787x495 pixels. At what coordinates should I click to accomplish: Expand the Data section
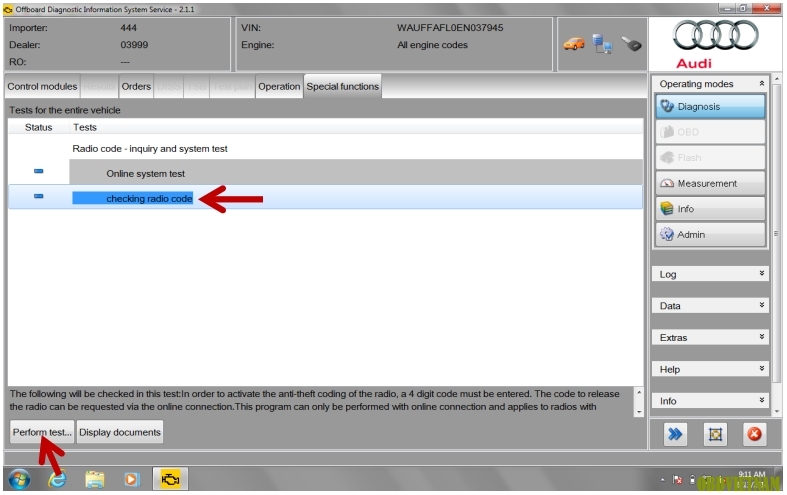710,306
